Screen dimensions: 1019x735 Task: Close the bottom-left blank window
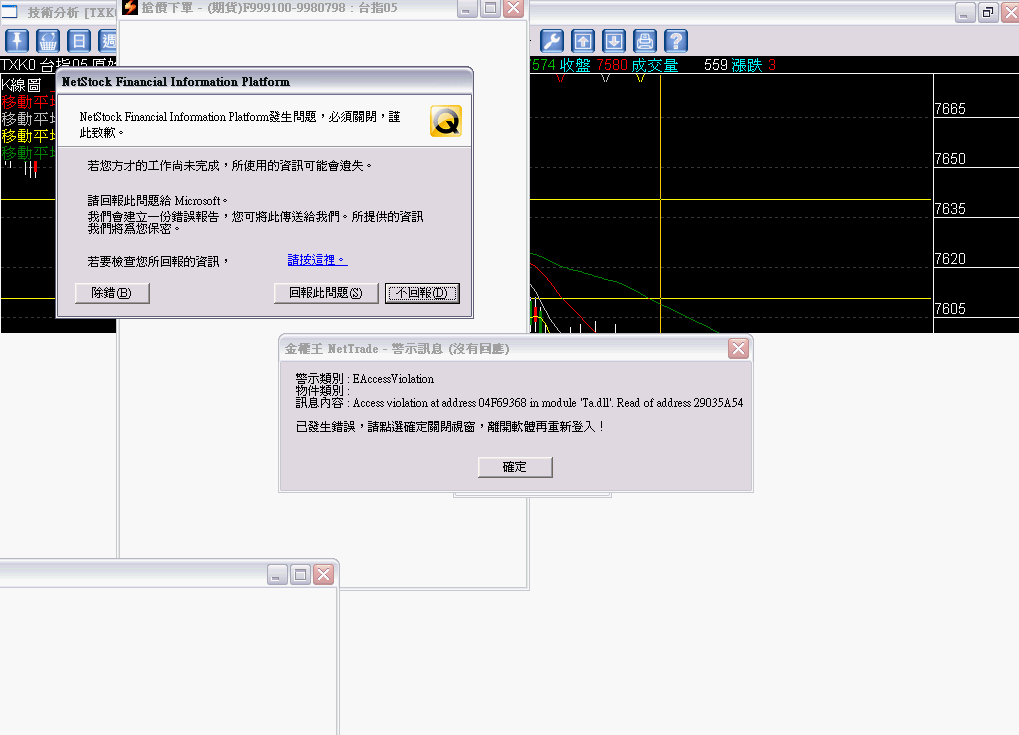(323, 574)
